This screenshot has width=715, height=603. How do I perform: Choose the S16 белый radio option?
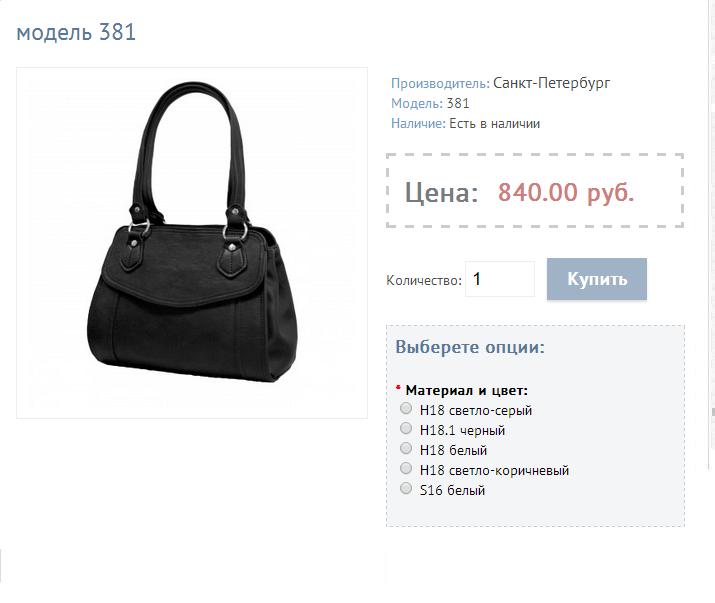[x=406, y=489]
